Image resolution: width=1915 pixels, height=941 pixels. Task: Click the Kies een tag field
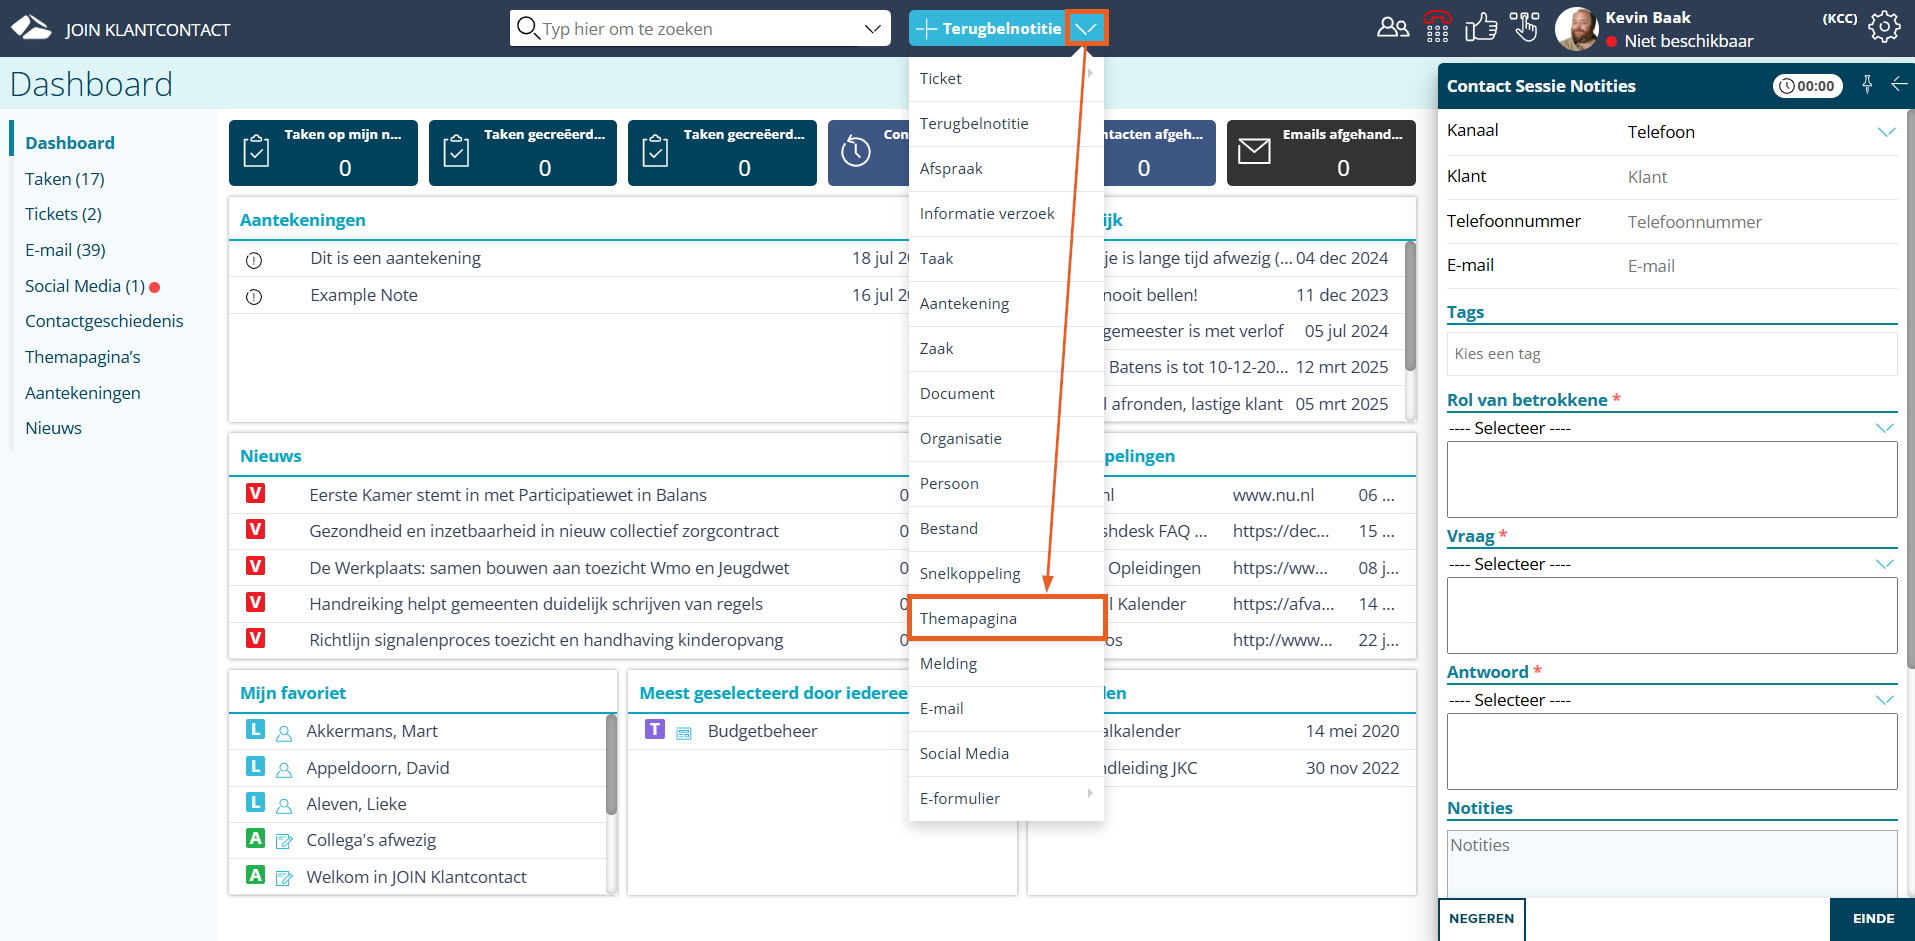(1670, 354)
